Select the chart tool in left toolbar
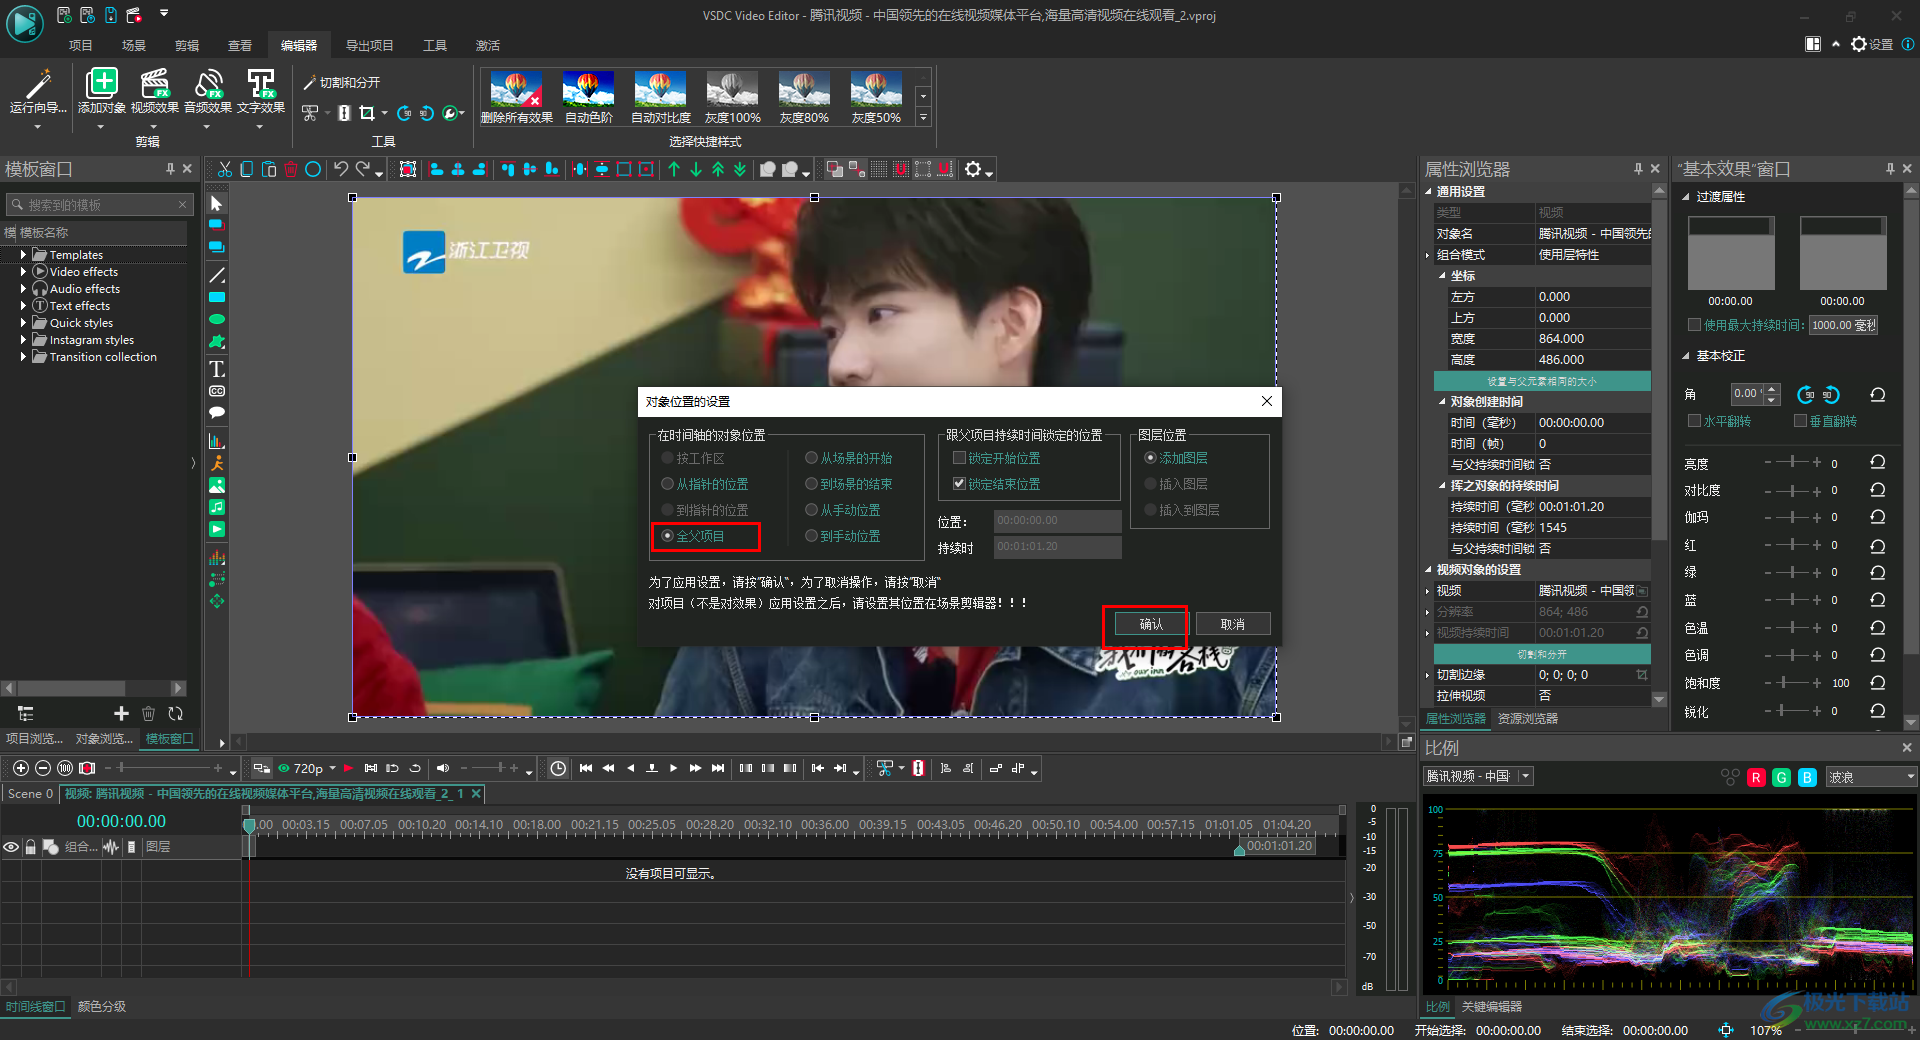 (216, 441)
